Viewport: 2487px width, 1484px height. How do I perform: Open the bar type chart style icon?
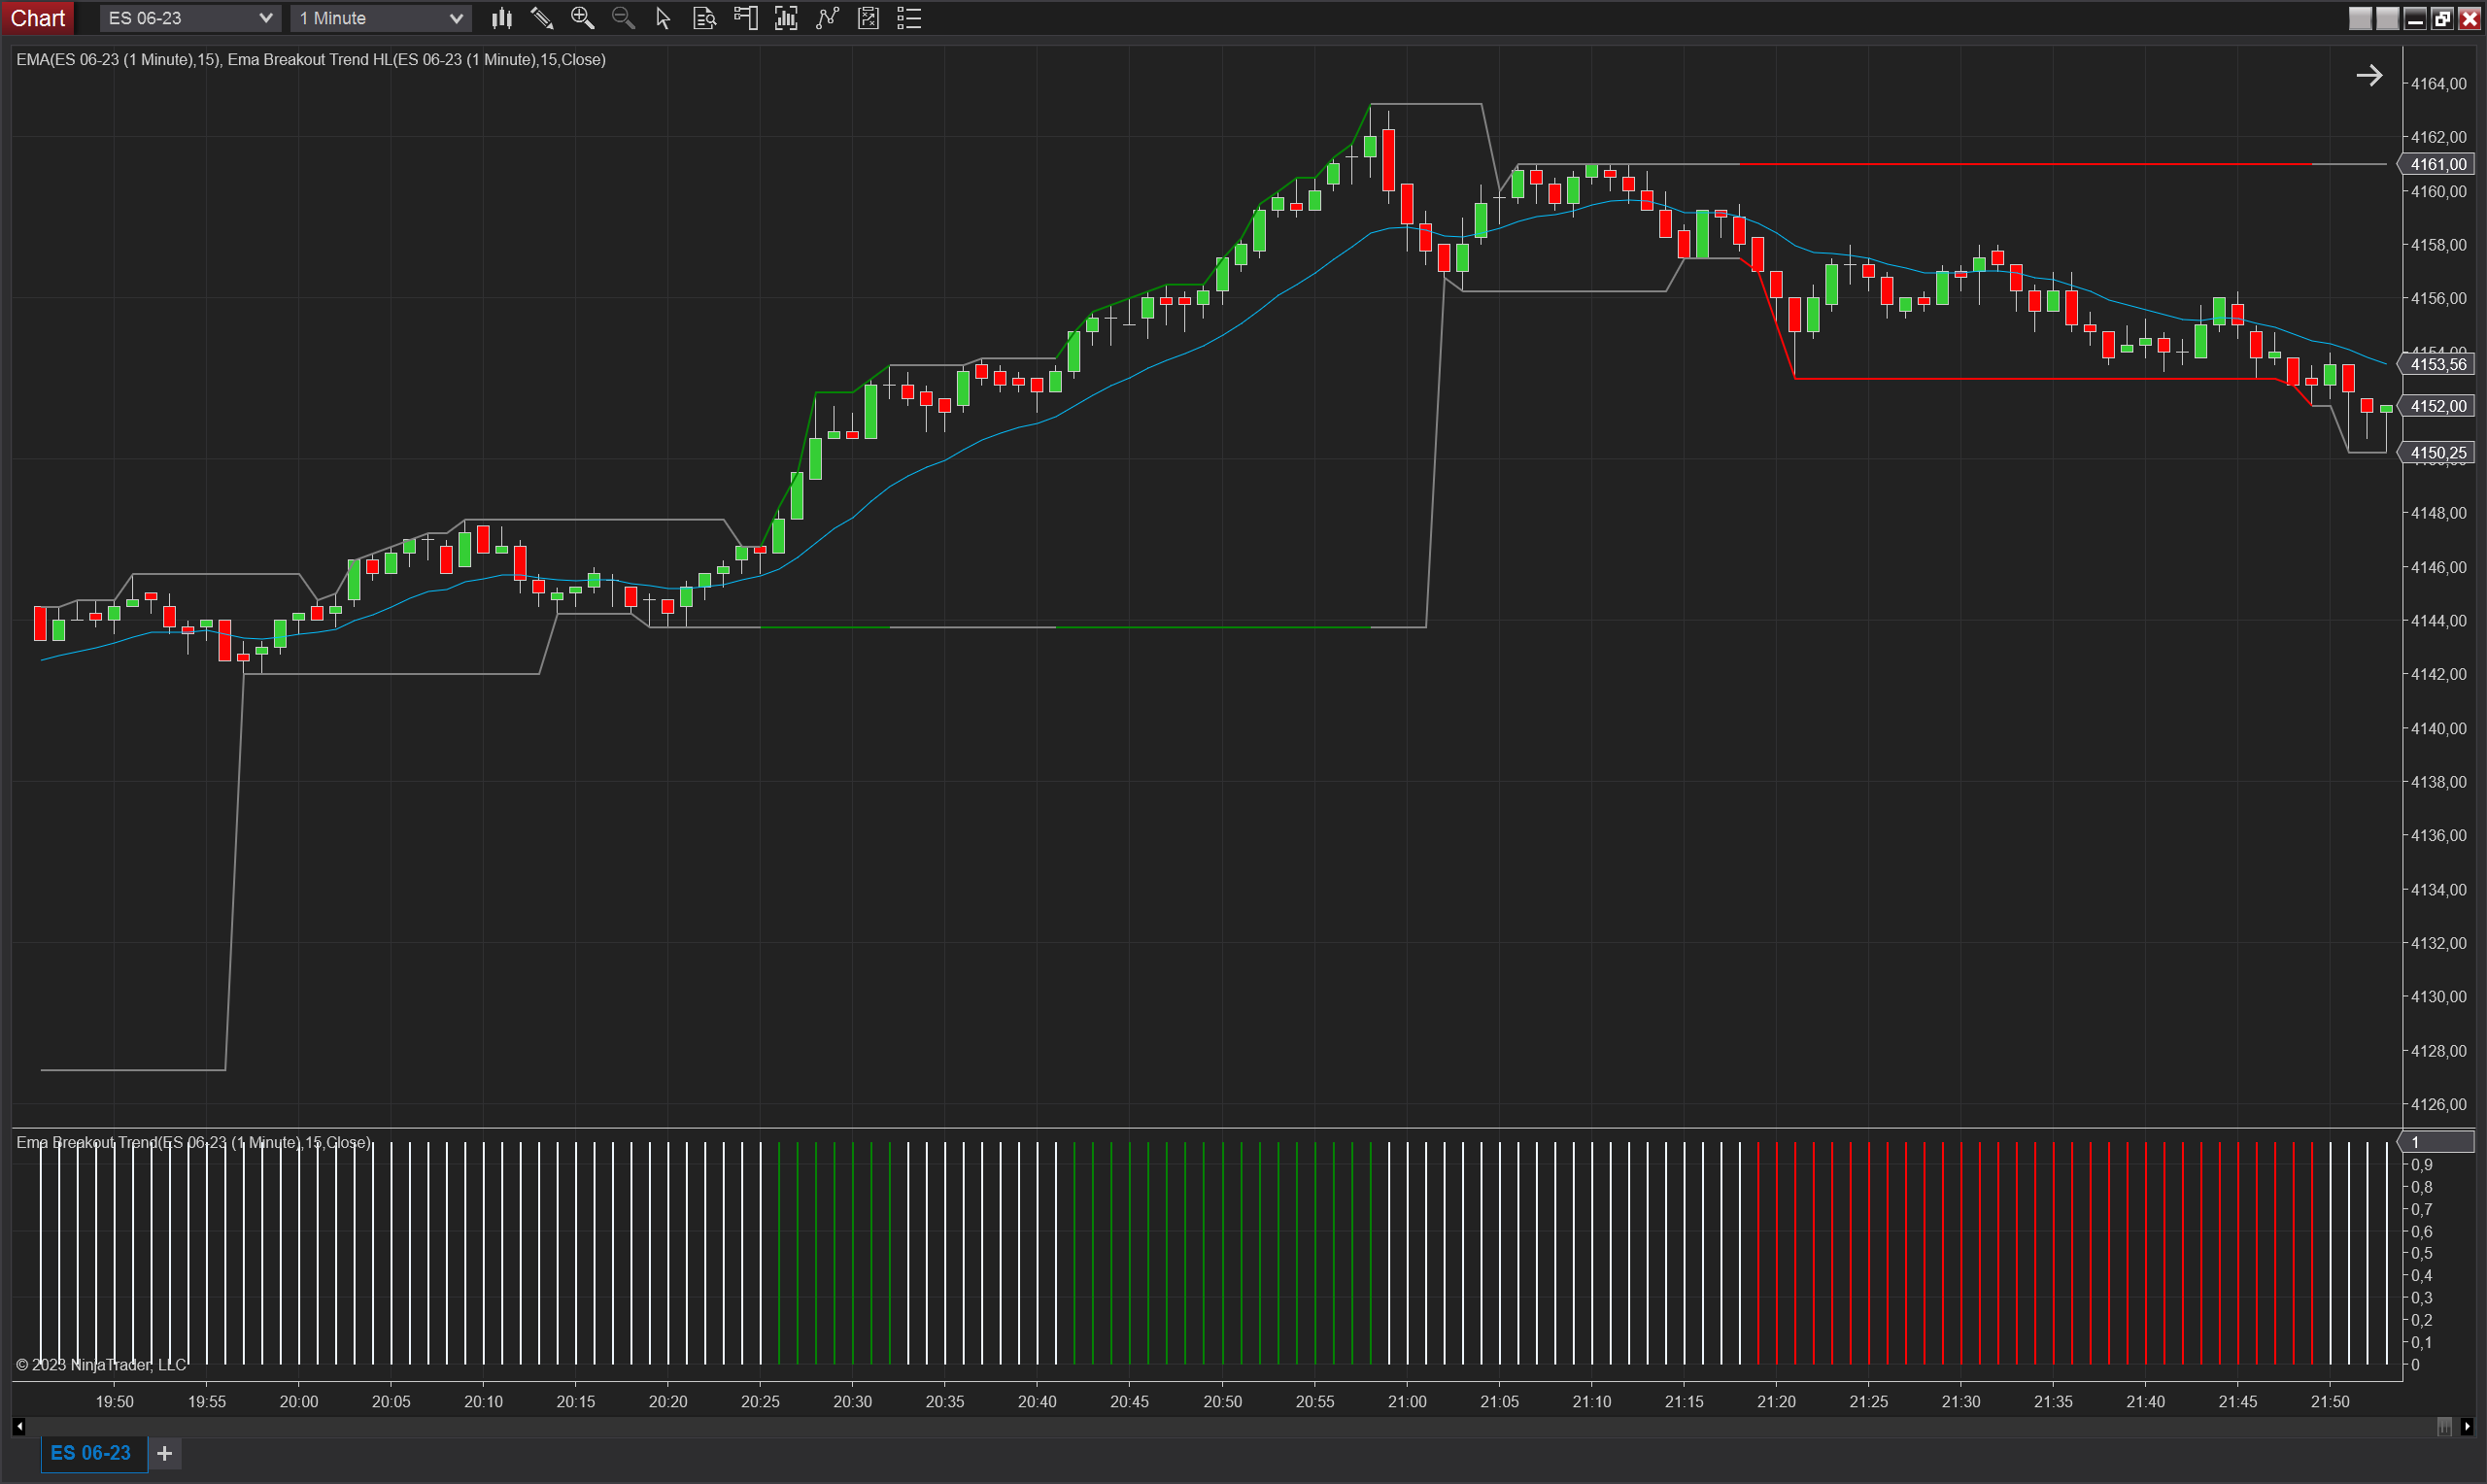point(502,18)
